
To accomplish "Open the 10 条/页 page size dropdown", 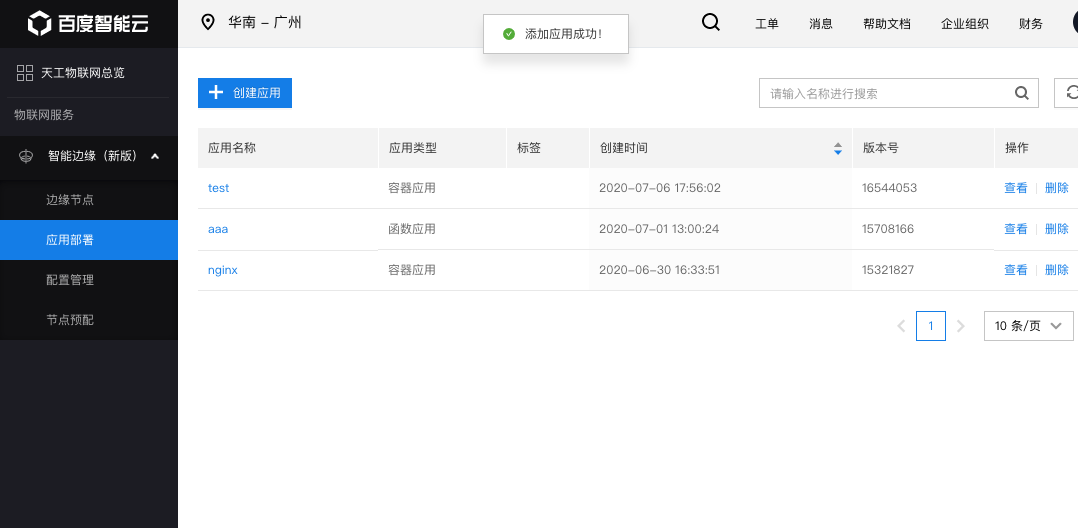I will [1028, 326].
